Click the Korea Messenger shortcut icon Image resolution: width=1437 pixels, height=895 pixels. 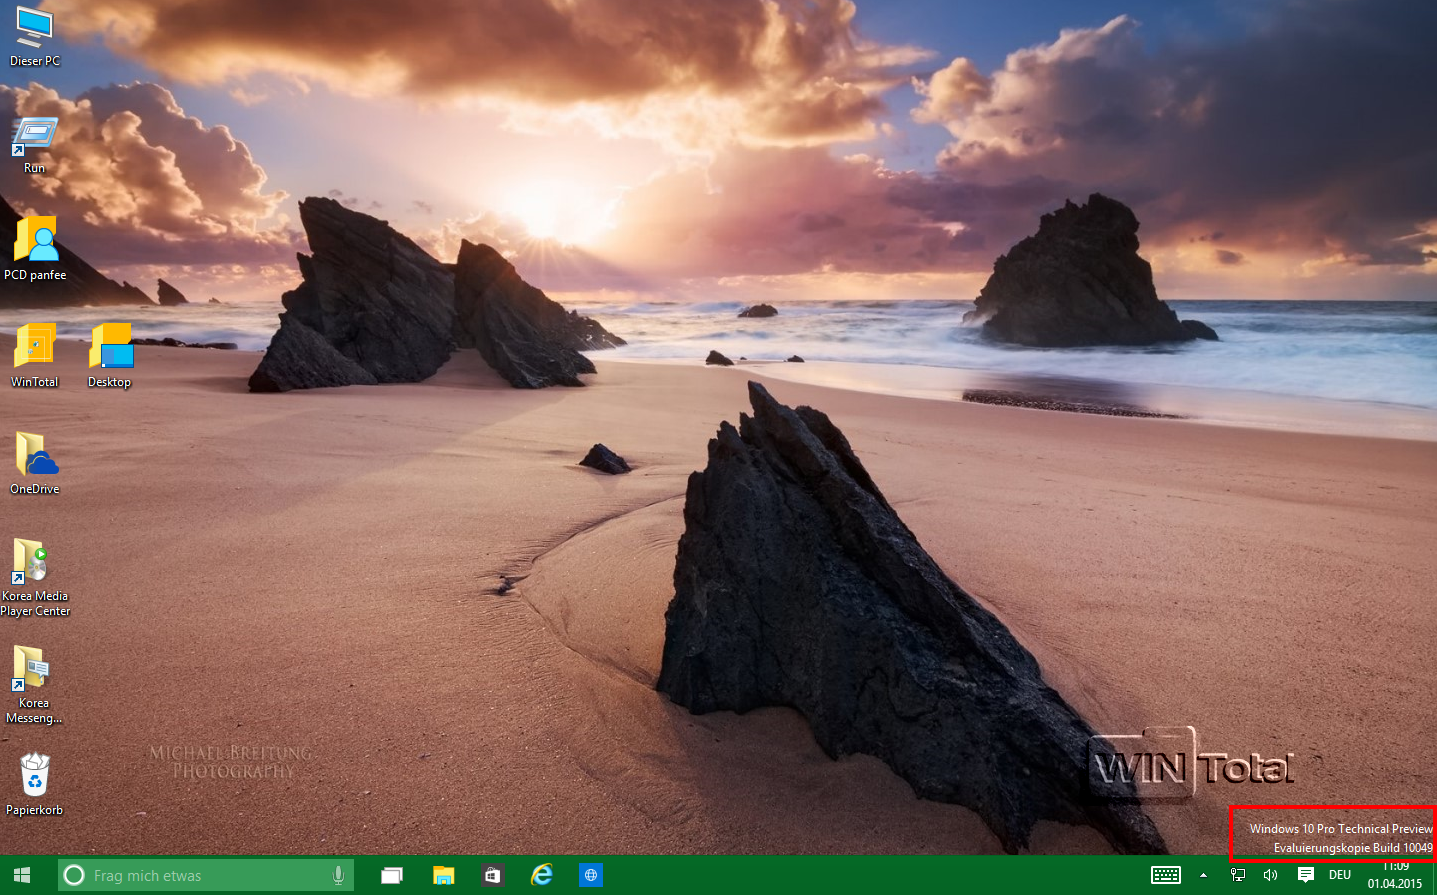click(x=32, y=668)
